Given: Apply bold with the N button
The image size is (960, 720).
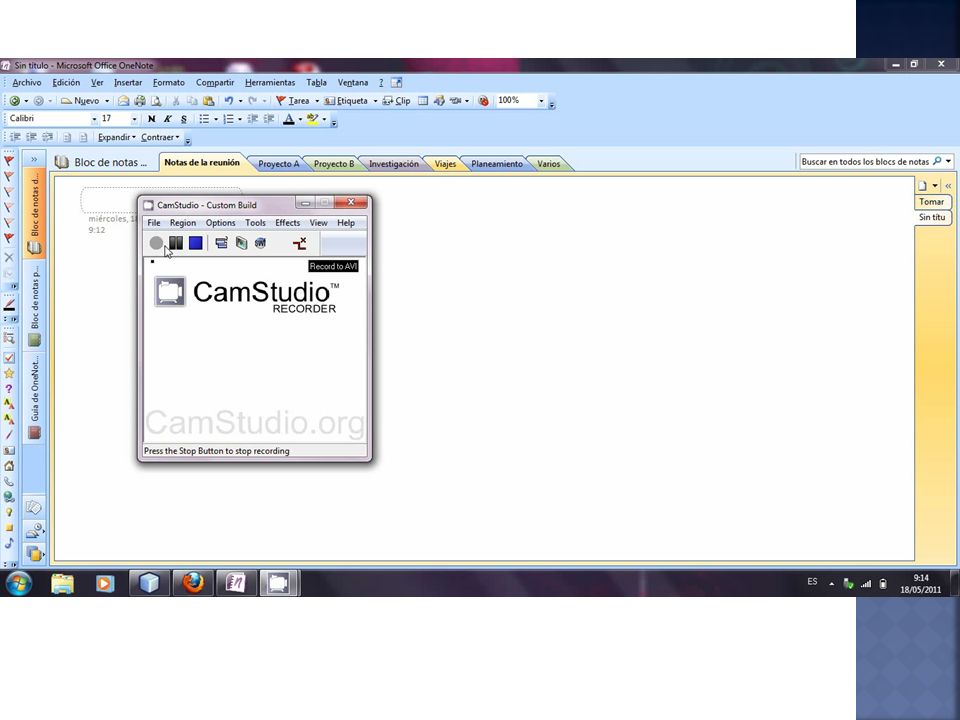Looking at the screenshot, I should (151, 119).
